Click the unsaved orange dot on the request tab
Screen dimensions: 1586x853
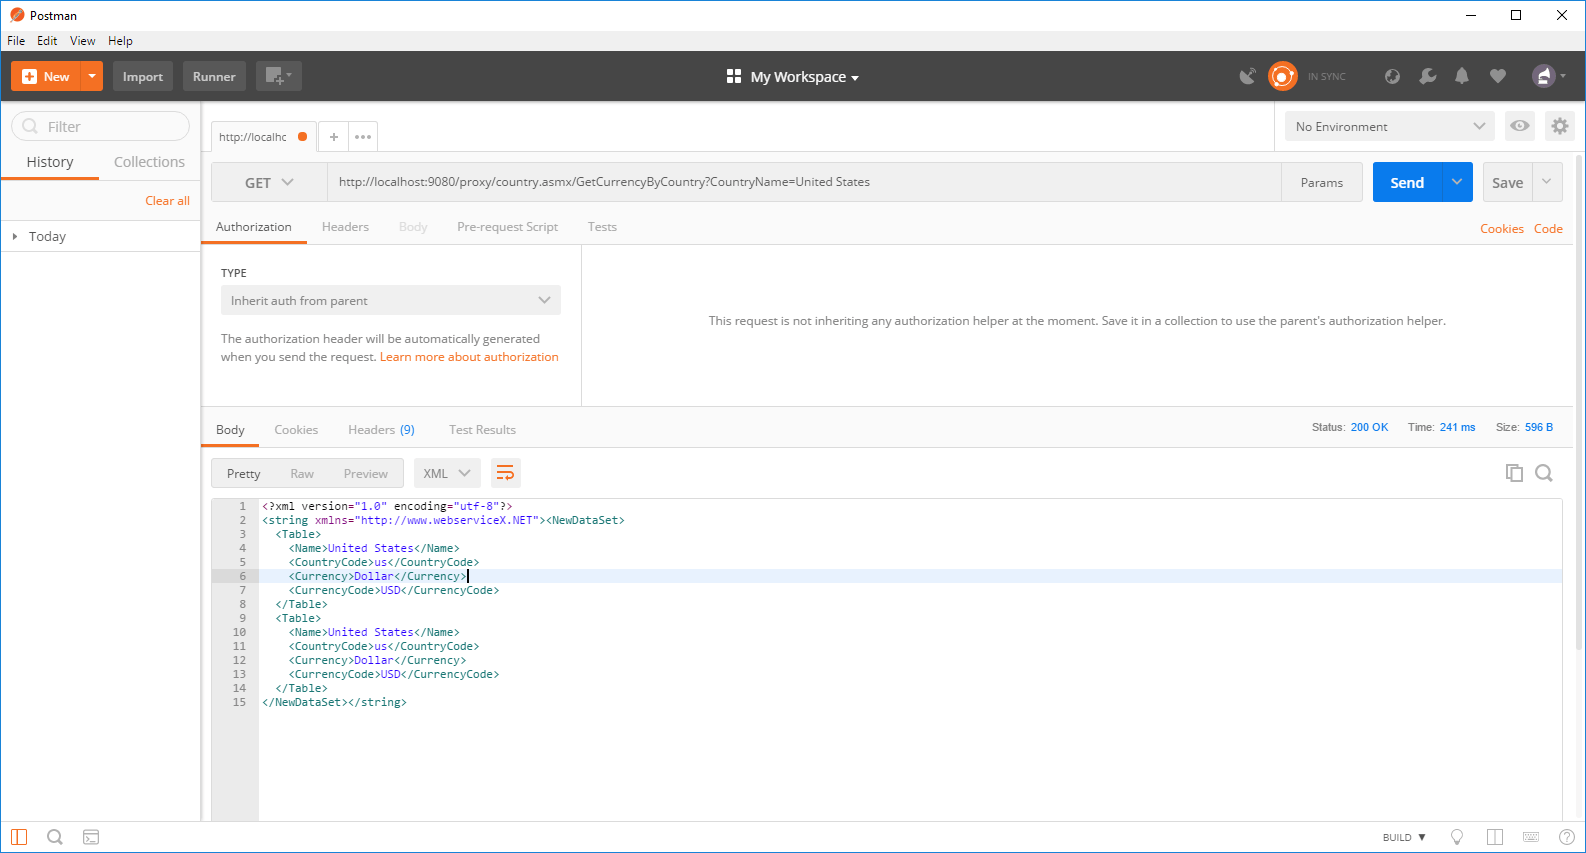tap(302, 137)
